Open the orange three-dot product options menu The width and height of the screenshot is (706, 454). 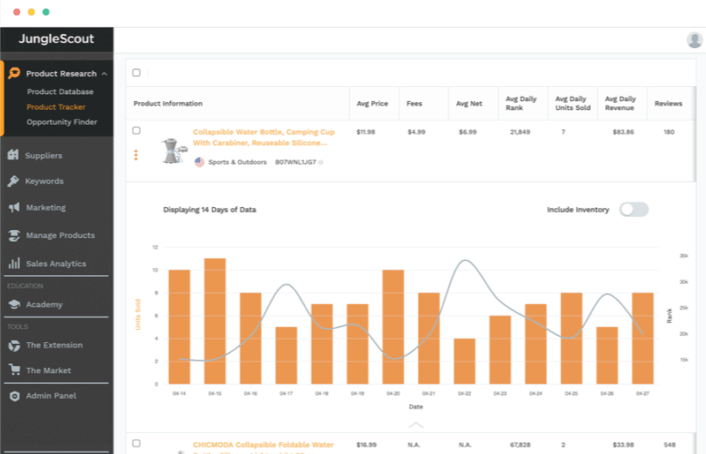[x=136, y=155]
